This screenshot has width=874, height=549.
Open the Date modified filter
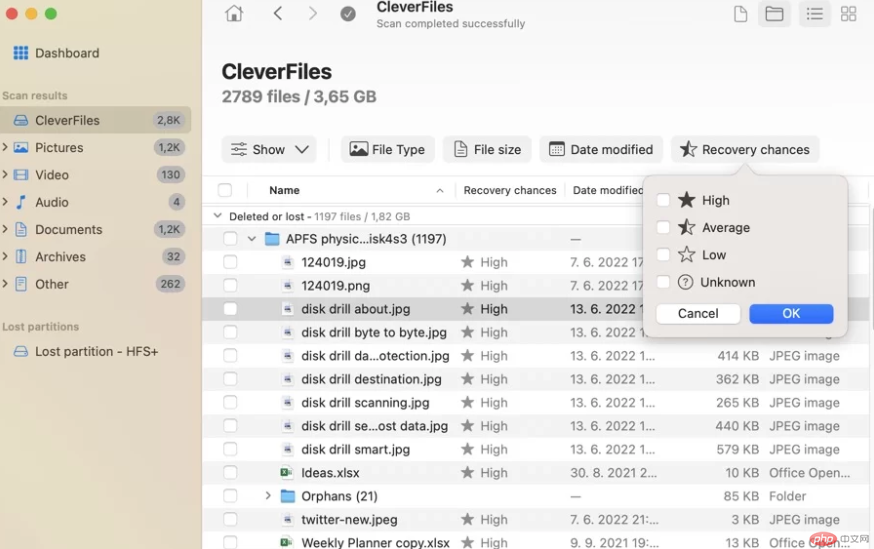click(601, 149)
